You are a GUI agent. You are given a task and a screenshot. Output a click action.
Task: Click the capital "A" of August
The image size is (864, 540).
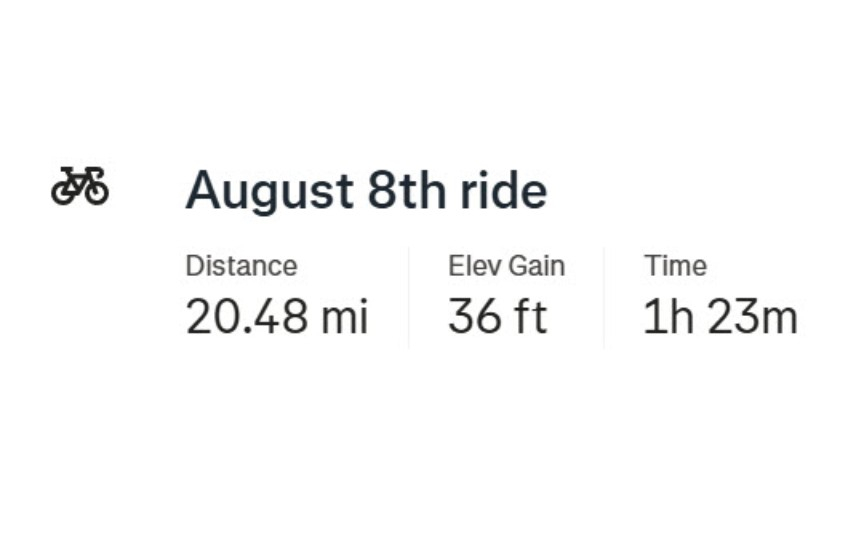203,190
